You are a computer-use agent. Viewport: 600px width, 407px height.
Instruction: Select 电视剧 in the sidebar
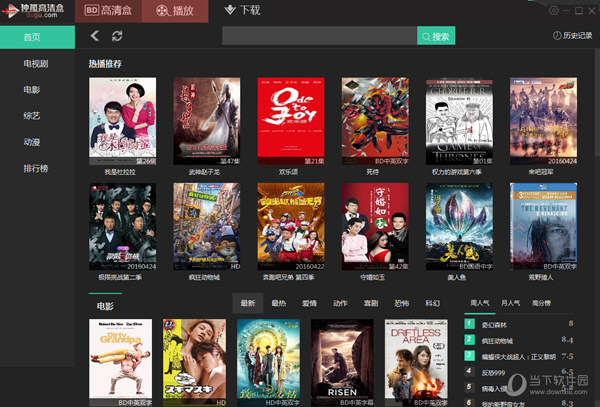coord(36,63)
